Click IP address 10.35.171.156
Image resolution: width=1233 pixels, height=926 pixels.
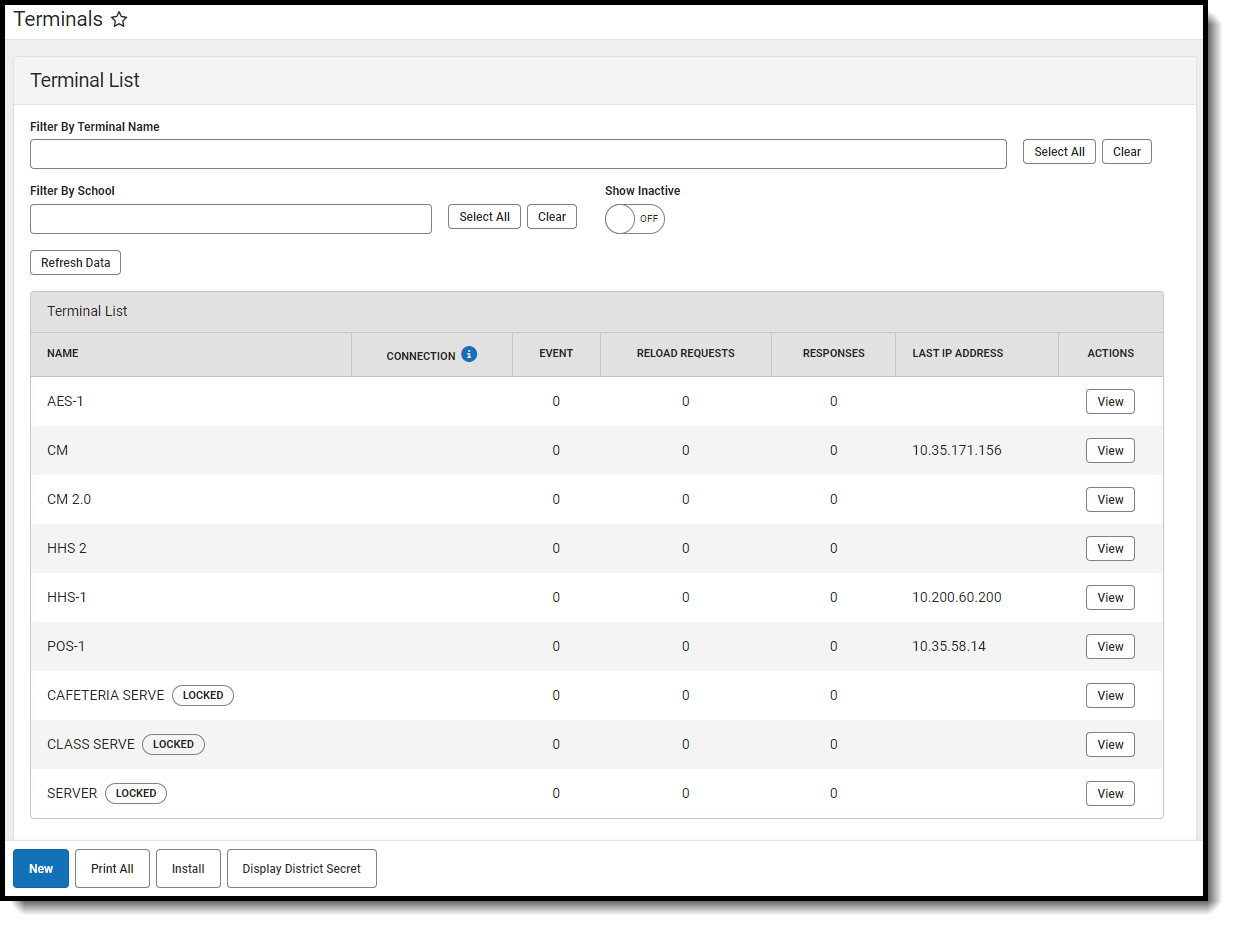[957, 451]
